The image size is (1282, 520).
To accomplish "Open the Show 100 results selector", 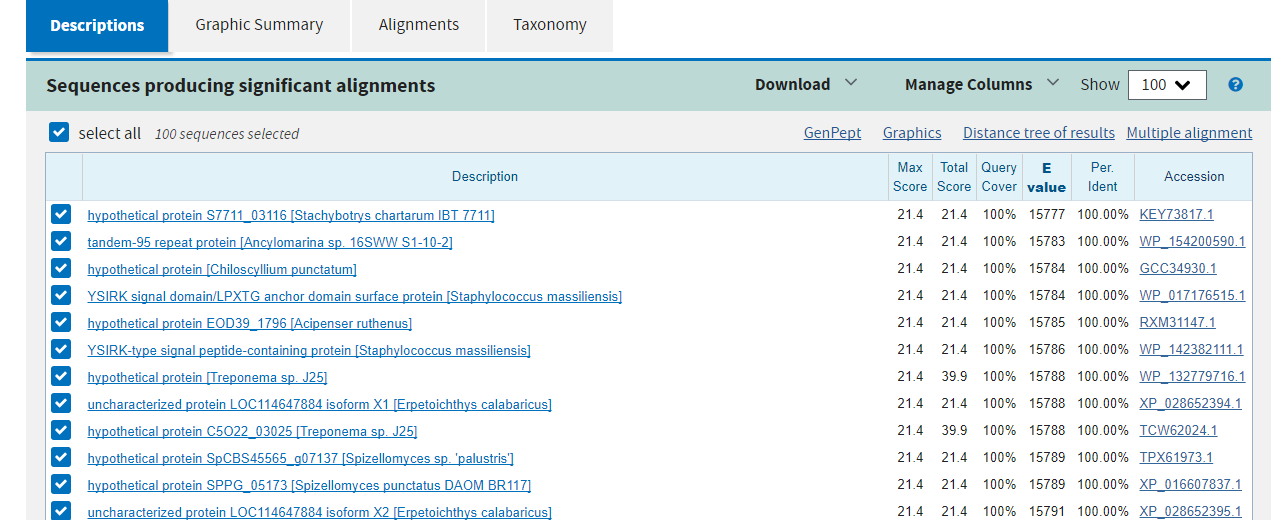I will [x=1166, y=85].
